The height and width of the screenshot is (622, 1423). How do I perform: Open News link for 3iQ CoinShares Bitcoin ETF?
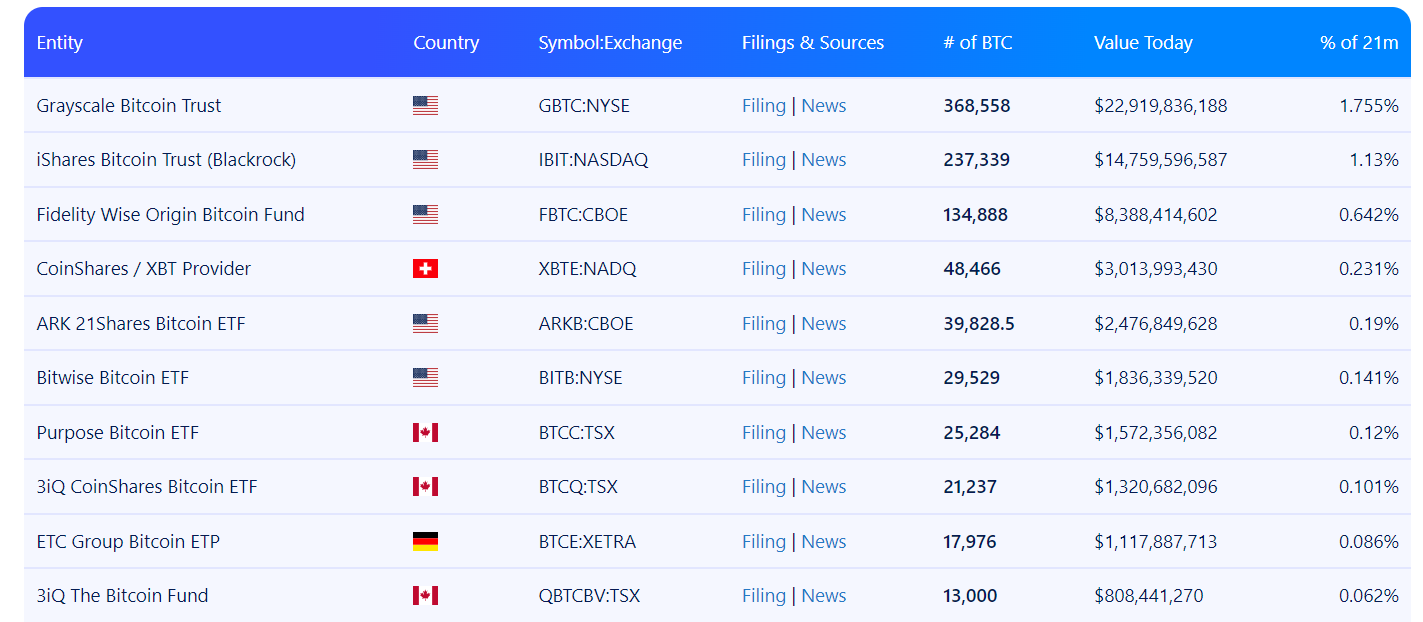point(824,487)
